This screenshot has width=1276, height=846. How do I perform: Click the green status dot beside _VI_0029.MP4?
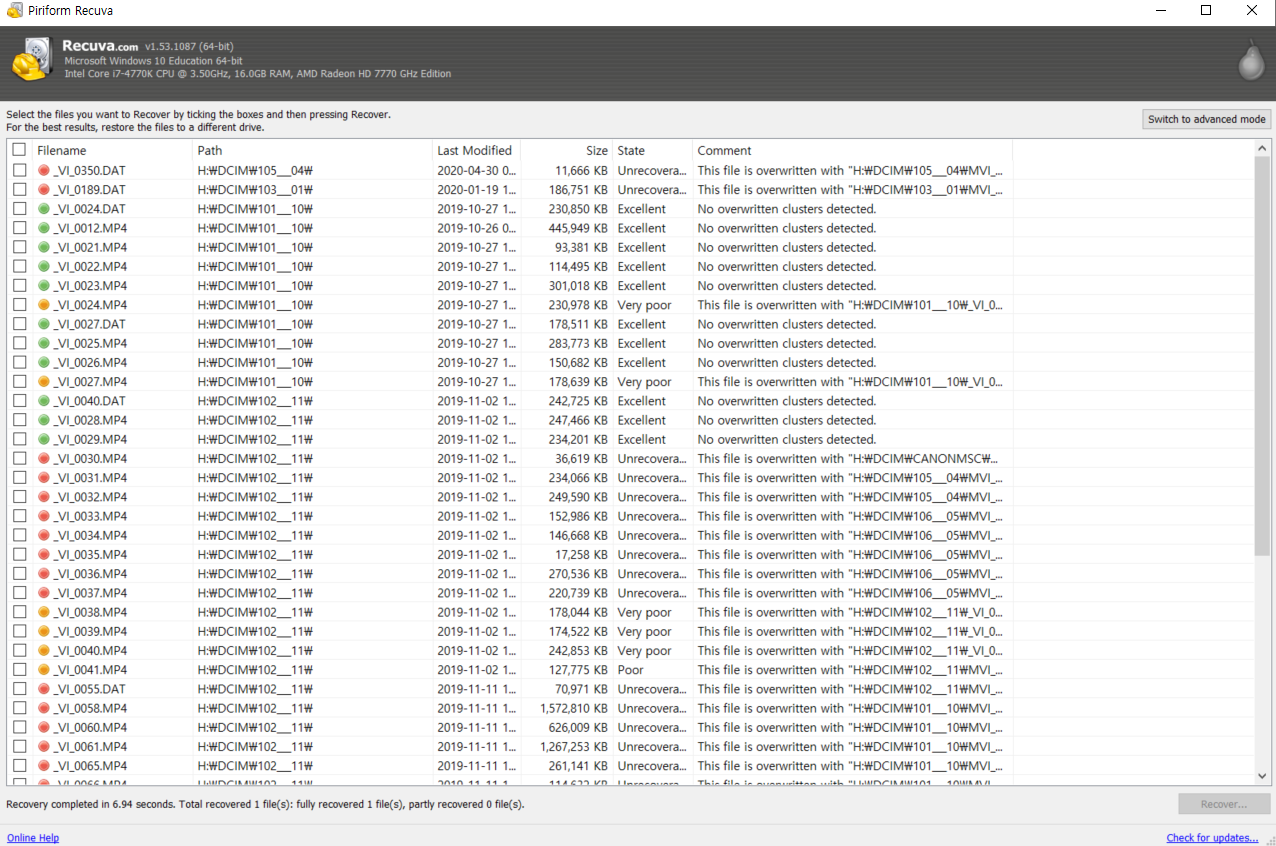pos(44,439)
